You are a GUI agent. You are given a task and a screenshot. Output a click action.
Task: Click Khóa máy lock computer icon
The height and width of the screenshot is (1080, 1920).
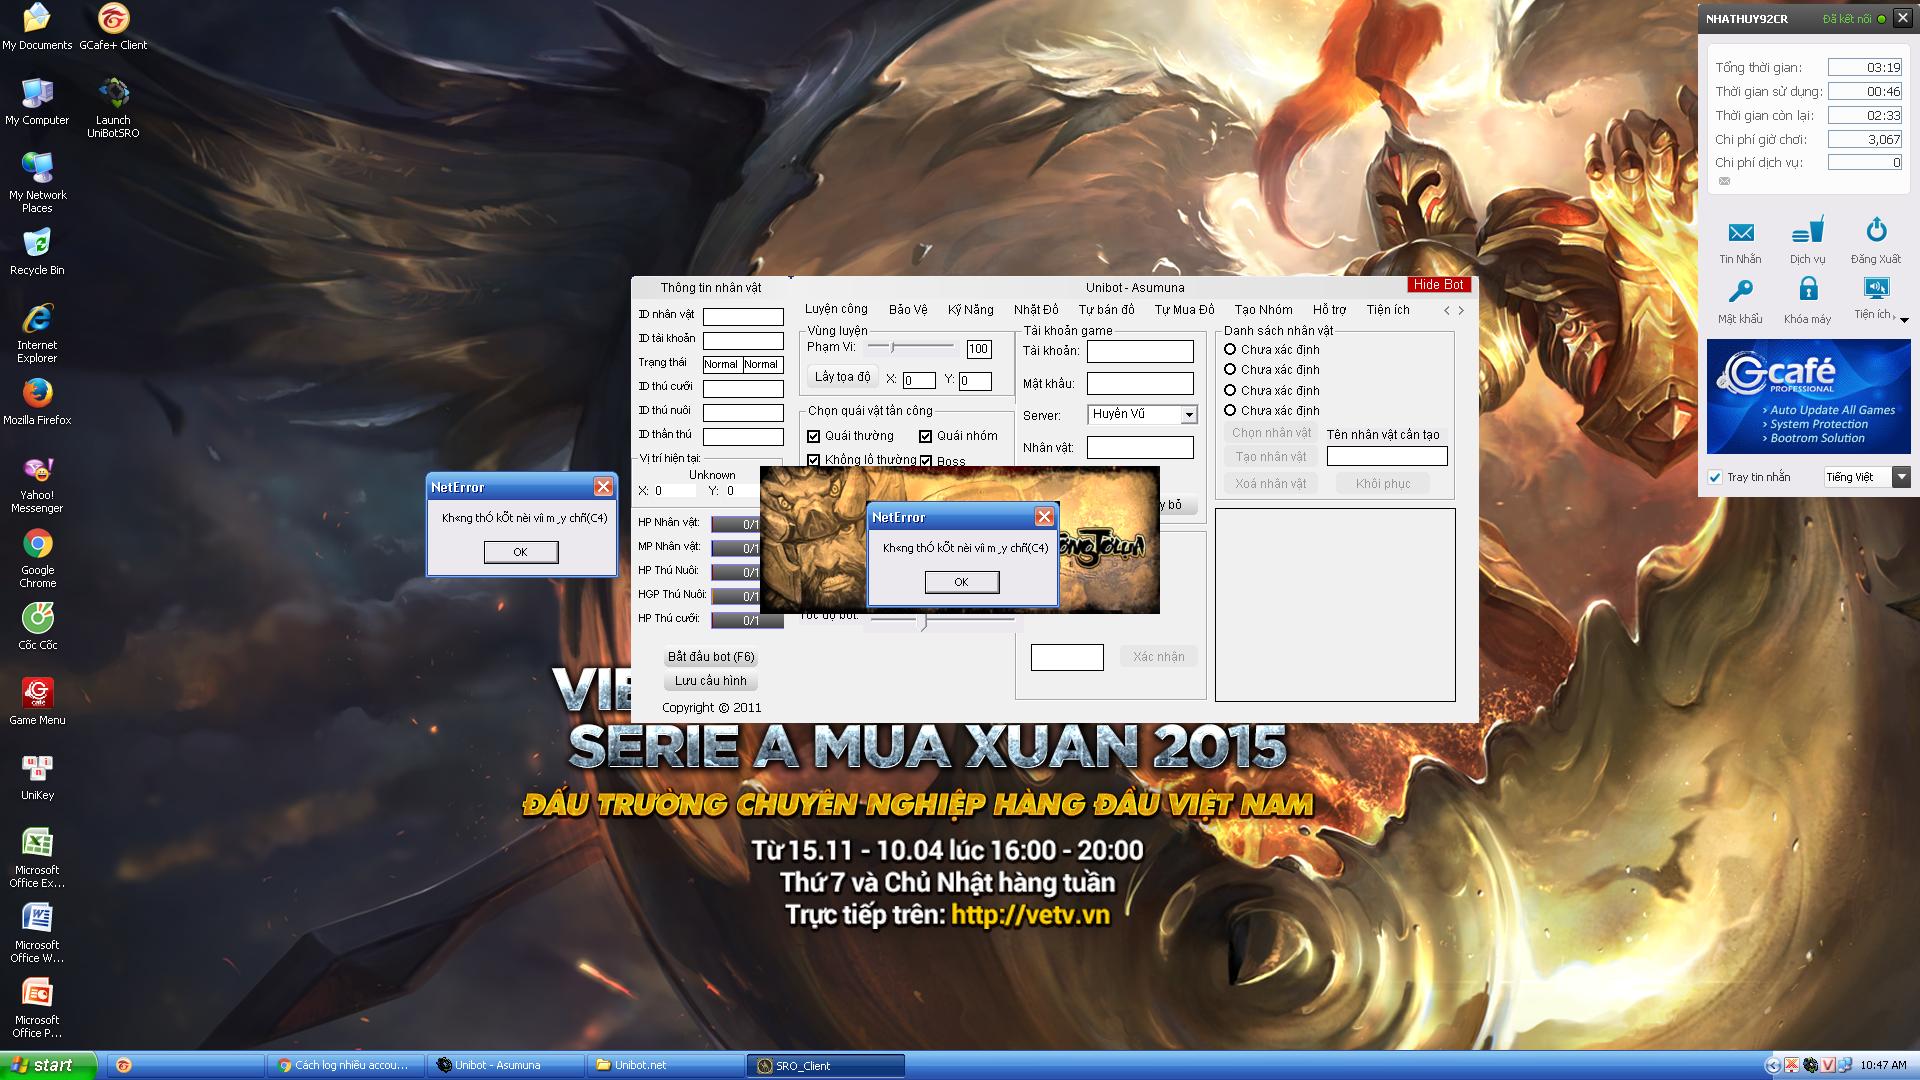coord(1807,301)
